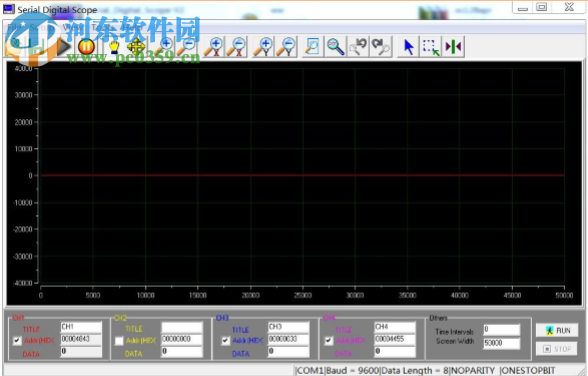Select the four-arrow move axes tool

(136, 46)
